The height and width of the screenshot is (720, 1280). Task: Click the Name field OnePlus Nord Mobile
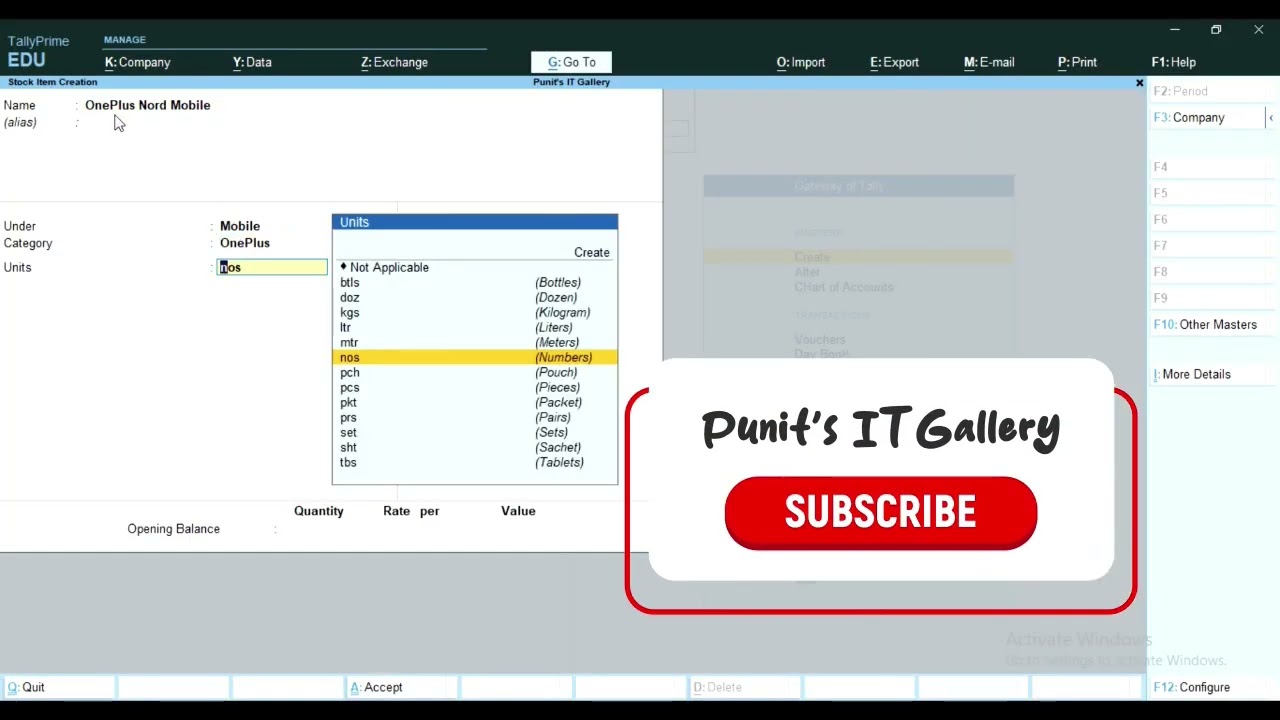(147, 105)
